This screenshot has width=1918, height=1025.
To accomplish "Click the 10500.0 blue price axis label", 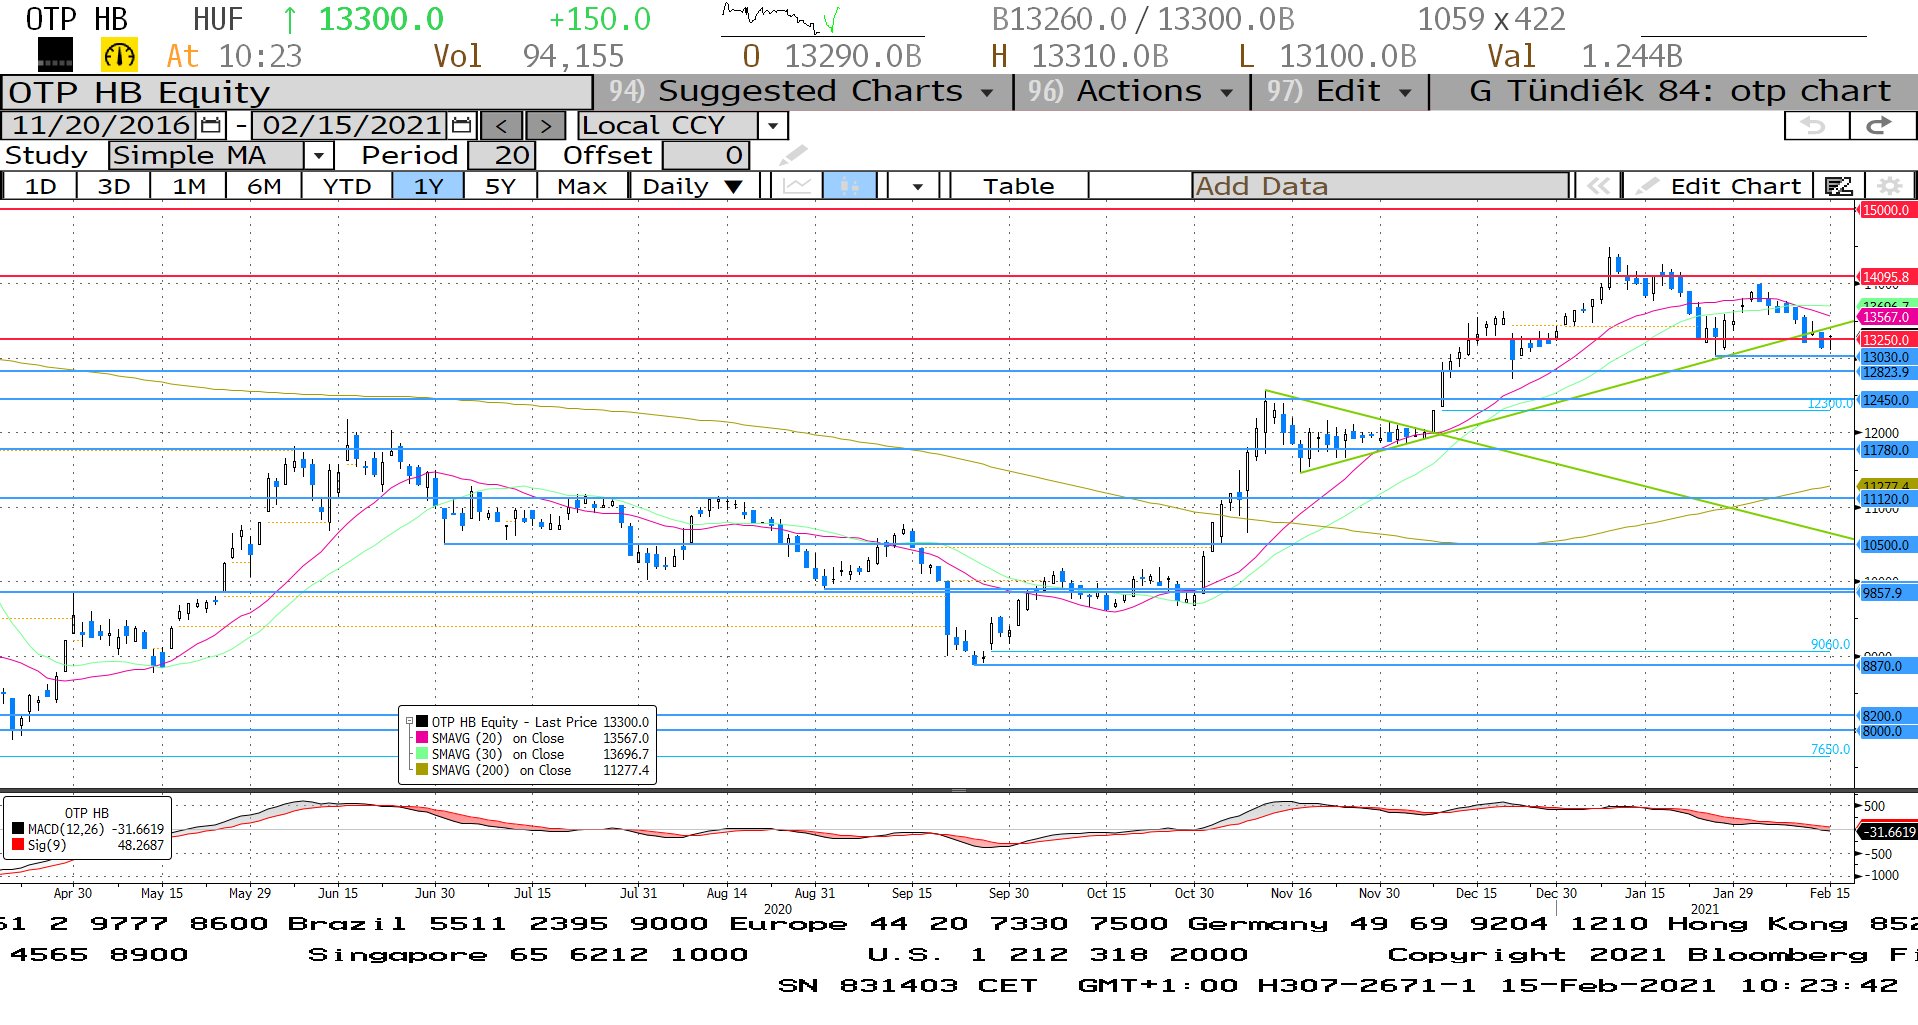I will point(1886,545).
